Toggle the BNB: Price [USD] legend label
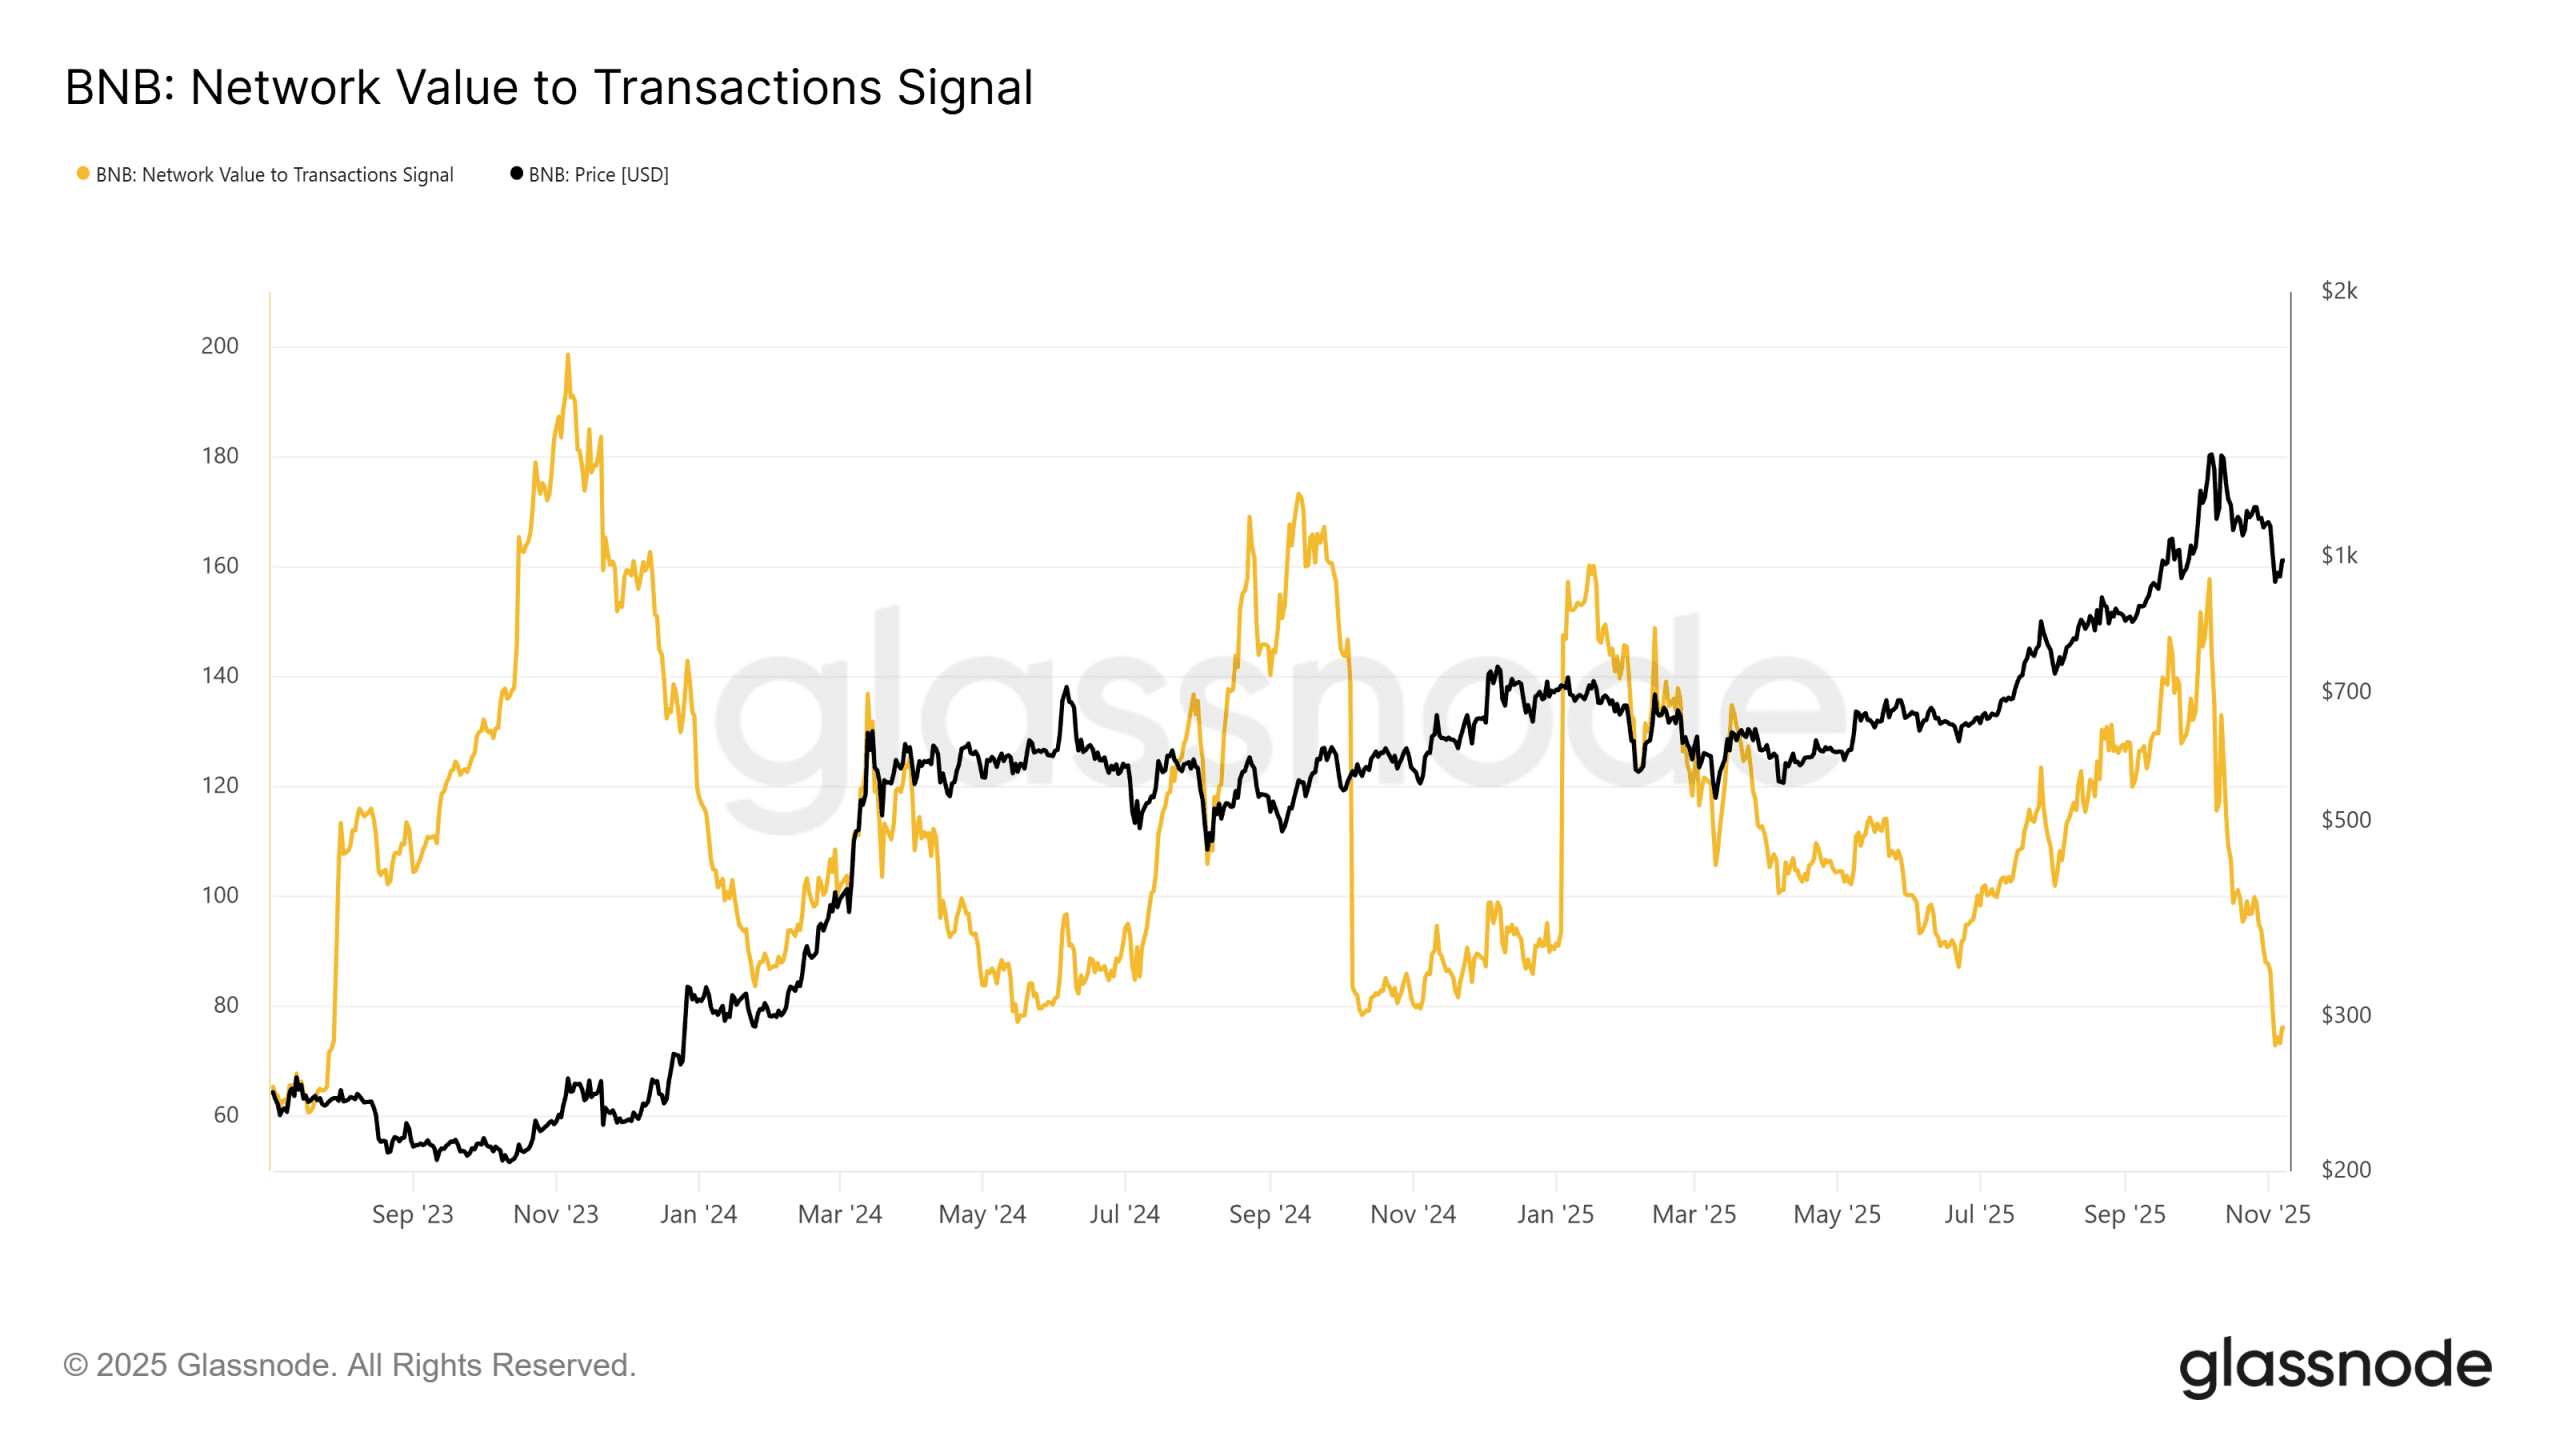 (x=598, y=175)
